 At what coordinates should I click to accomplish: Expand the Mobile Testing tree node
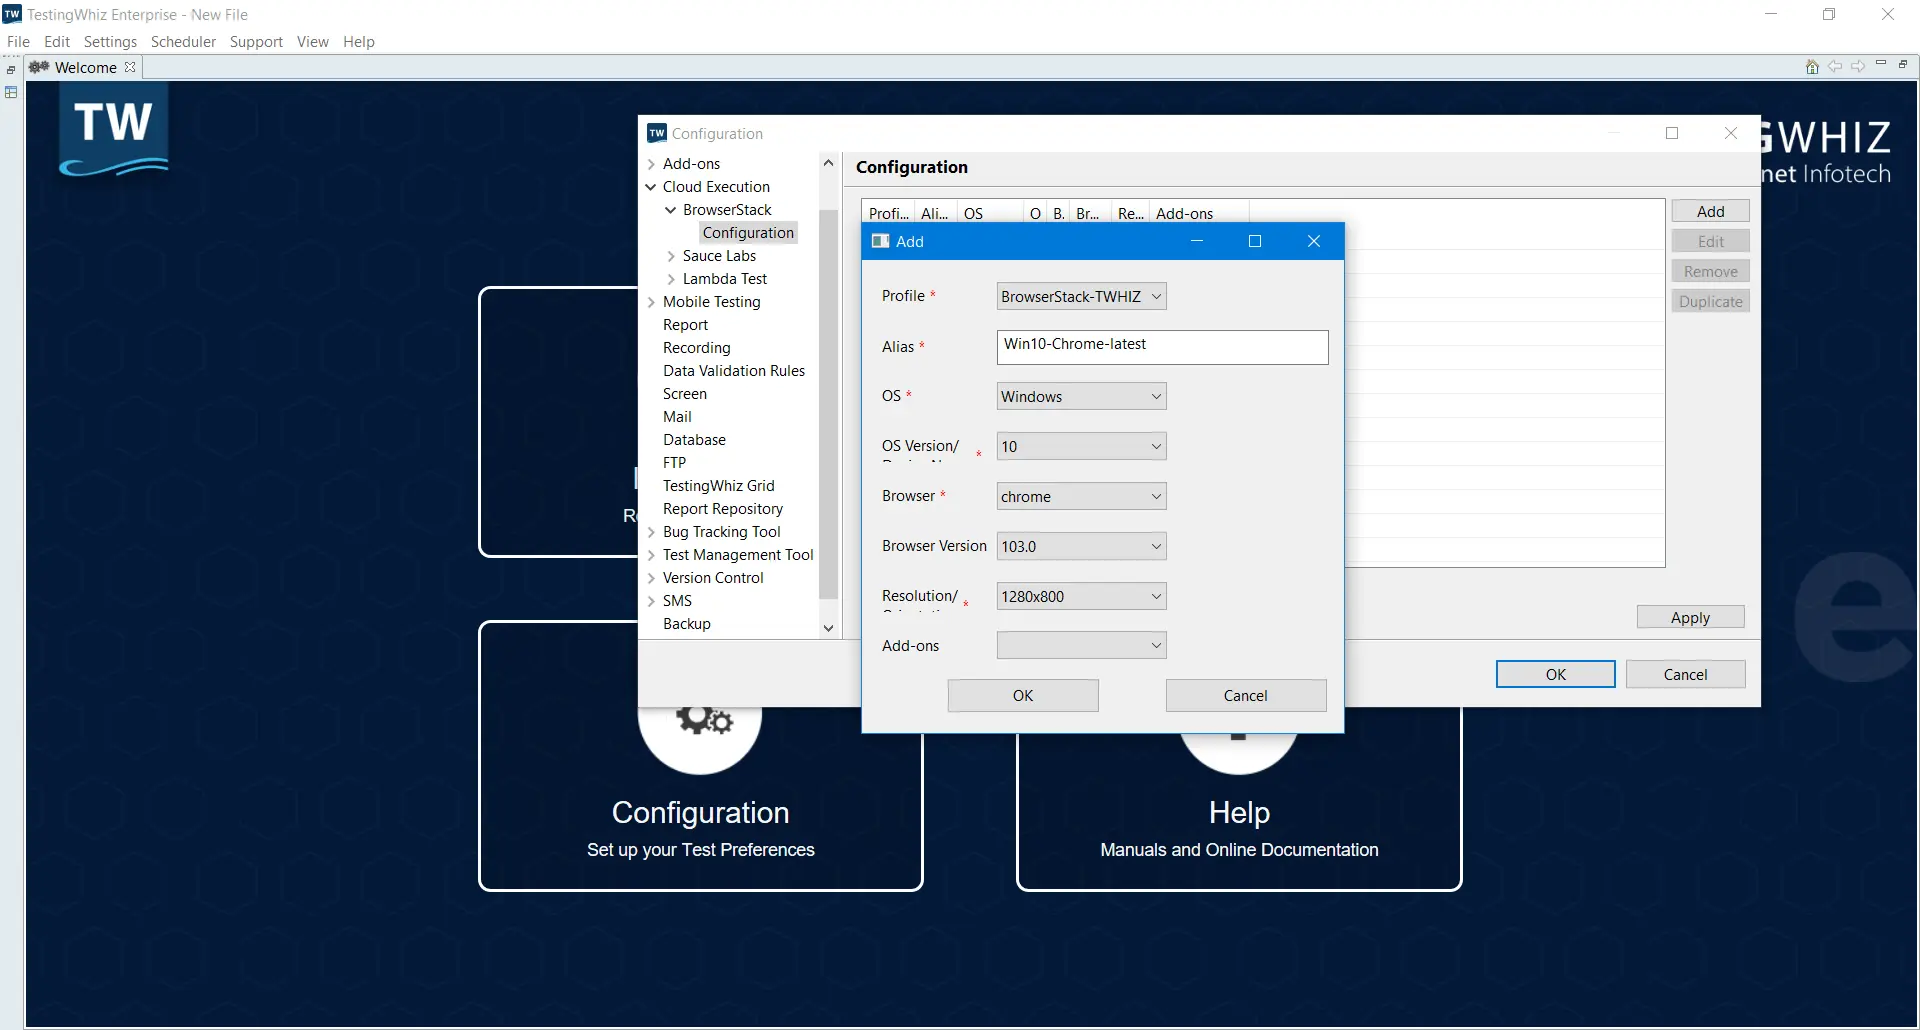(651, 302)
